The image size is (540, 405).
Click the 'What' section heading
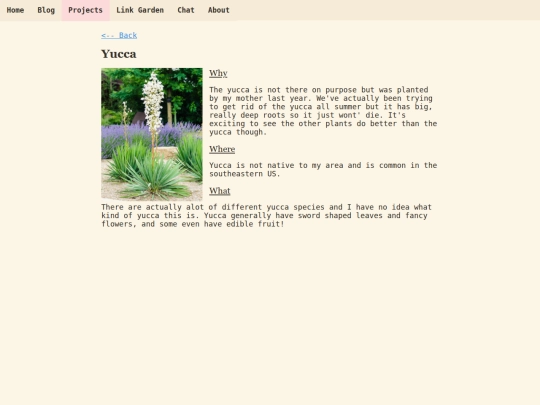click(220, 191)
